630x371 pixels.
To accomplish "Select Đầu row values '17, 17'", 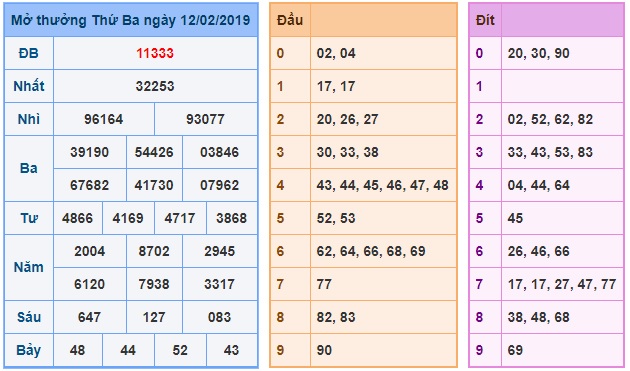I will pos(336,86).
